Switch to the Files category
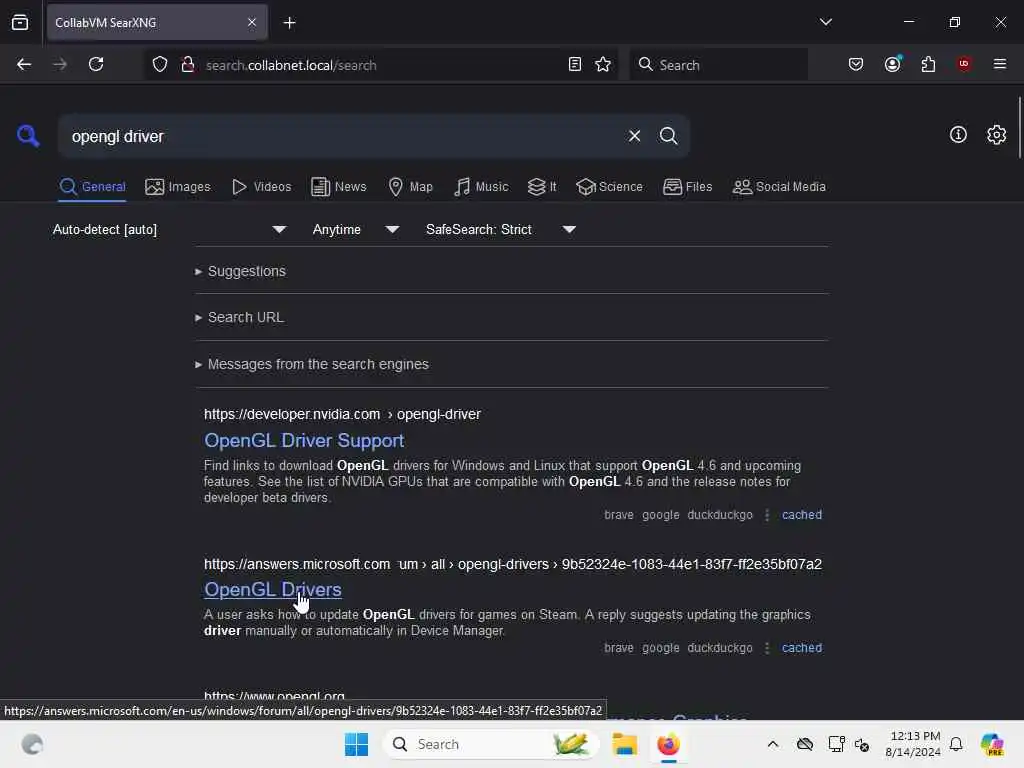The height and width of the screenshot is (768, 1024). 687,187
